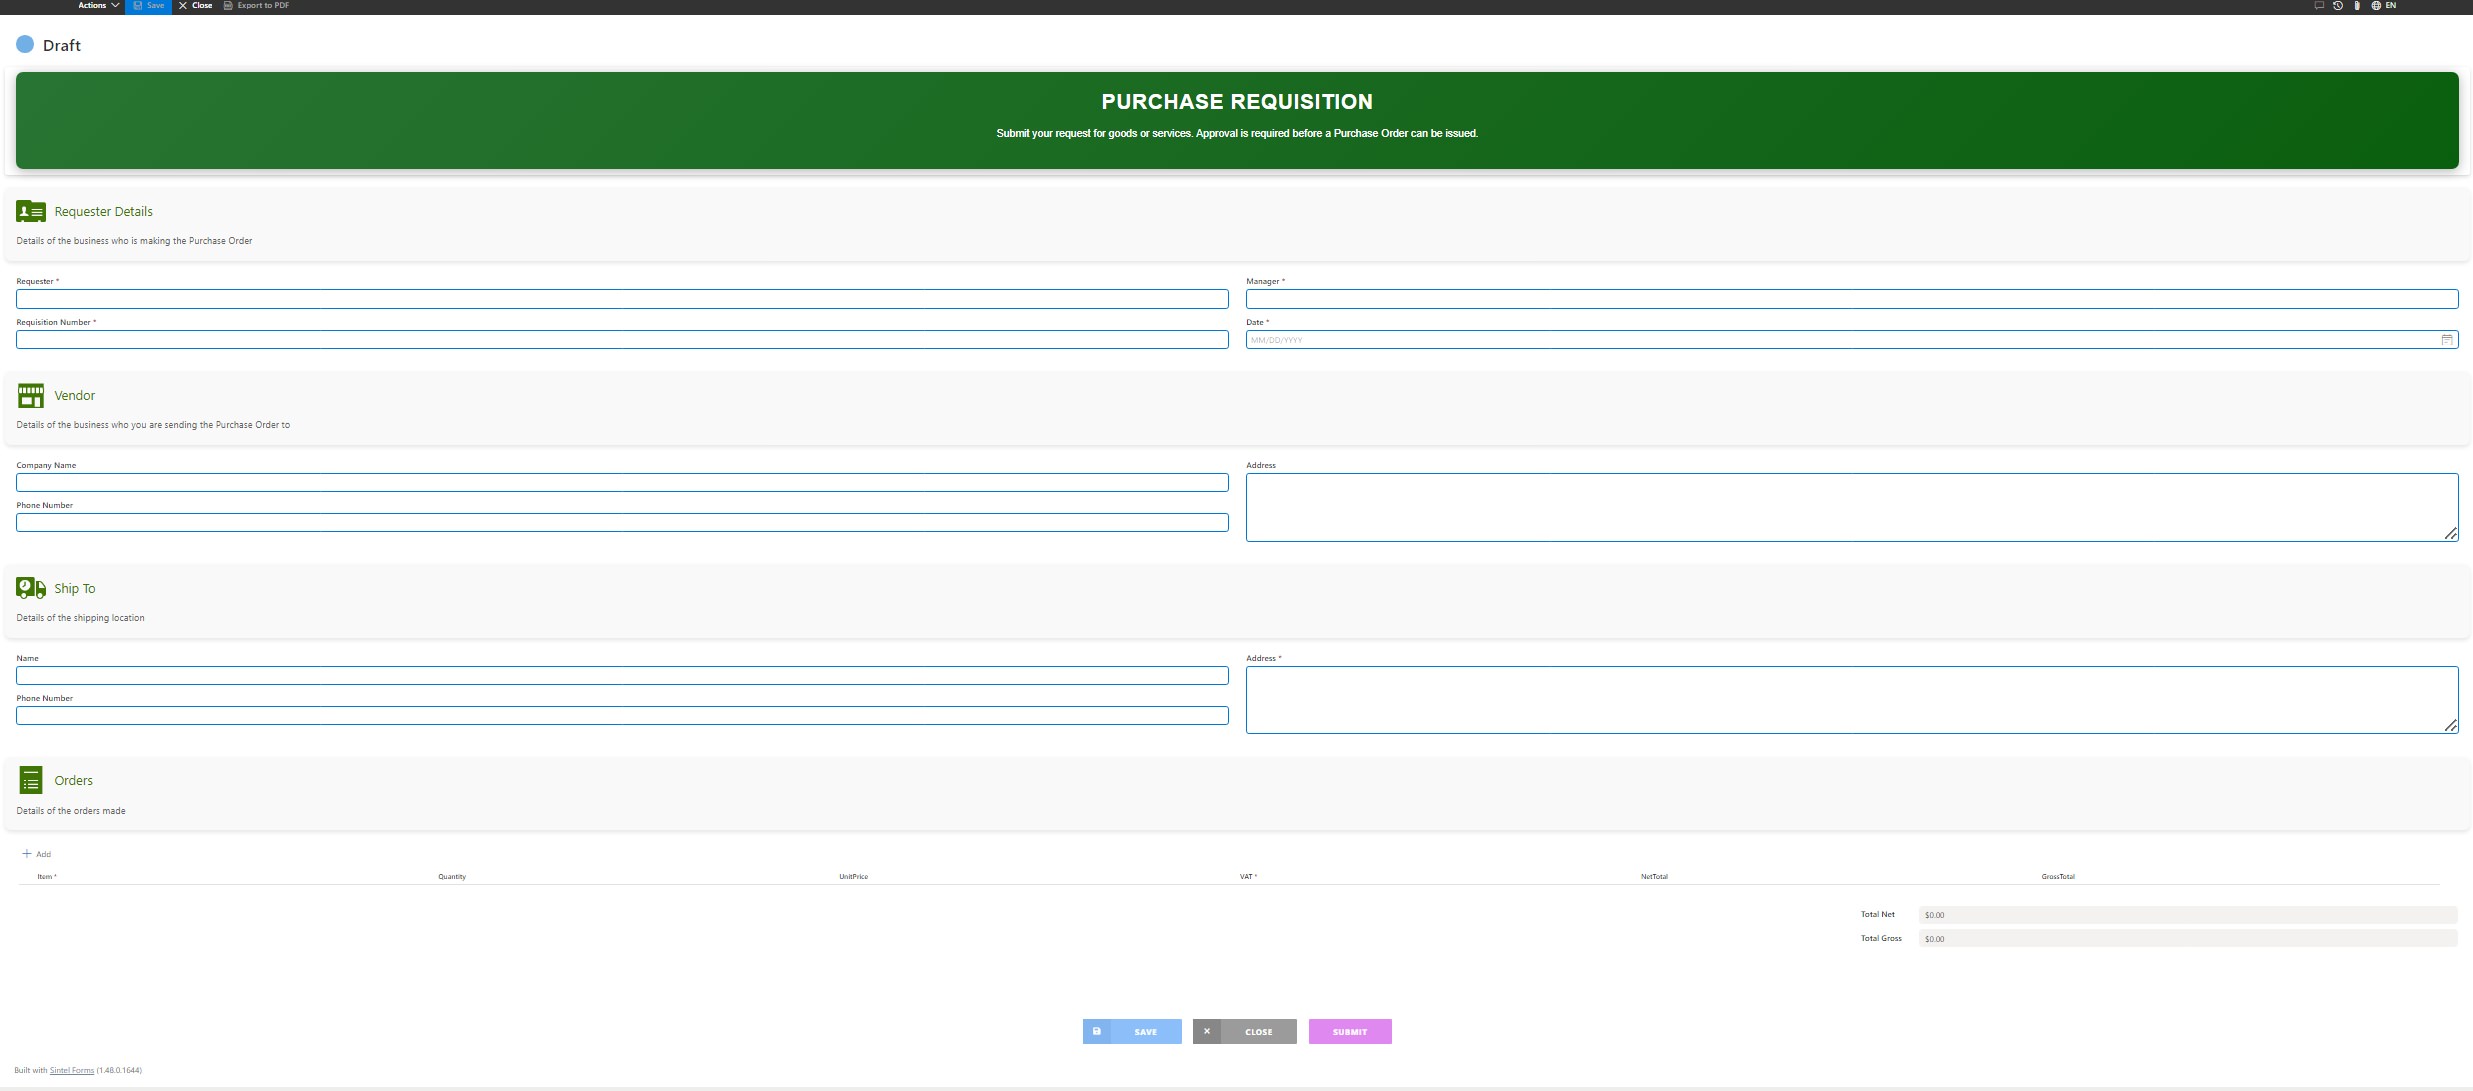Open the calendar picker in Date field

point(2447,340)
